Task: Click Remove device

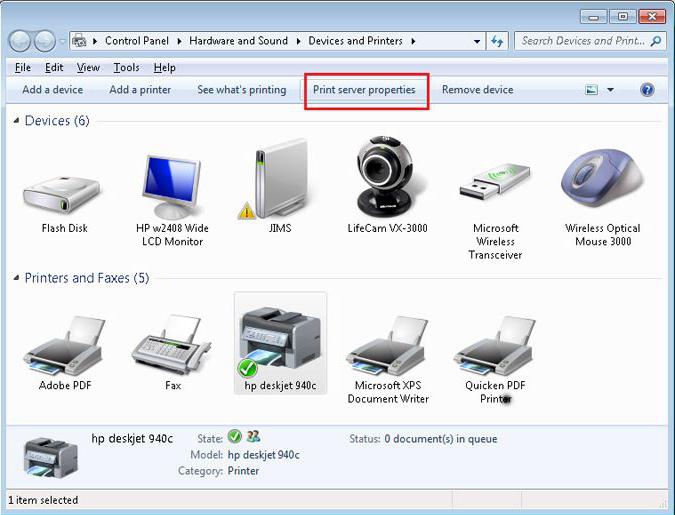Action: [x=477, y=90]
